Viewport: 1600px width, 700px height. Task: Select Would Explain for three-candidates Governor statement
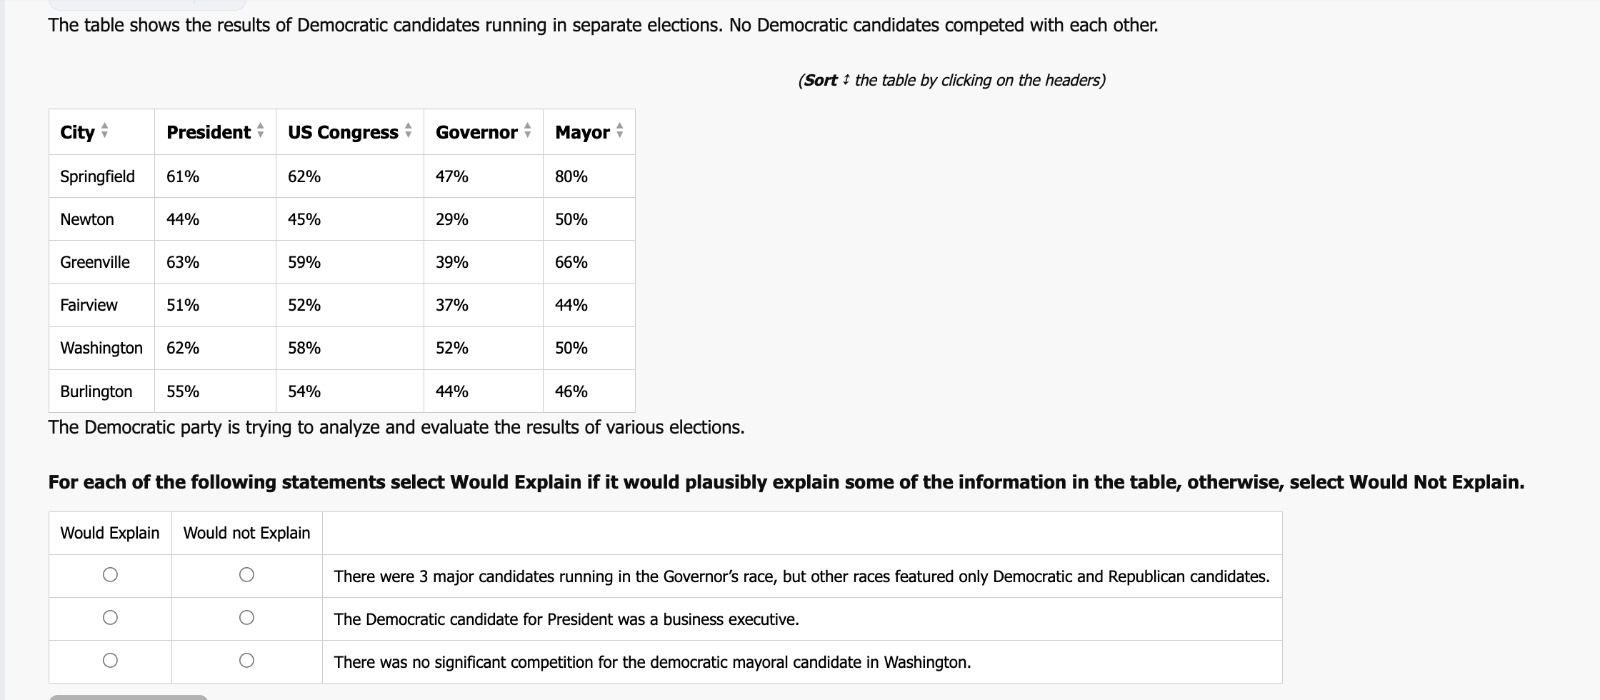(x=110, y=575)
